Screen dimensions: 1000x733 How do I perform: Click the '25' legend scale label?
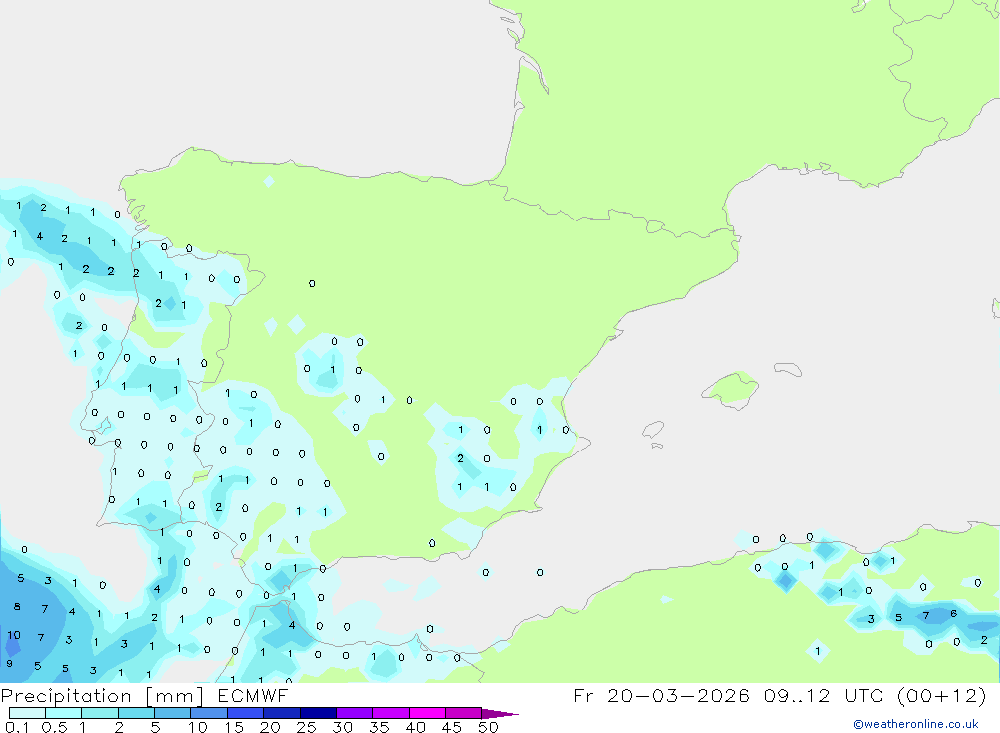(x=306, y=727)
